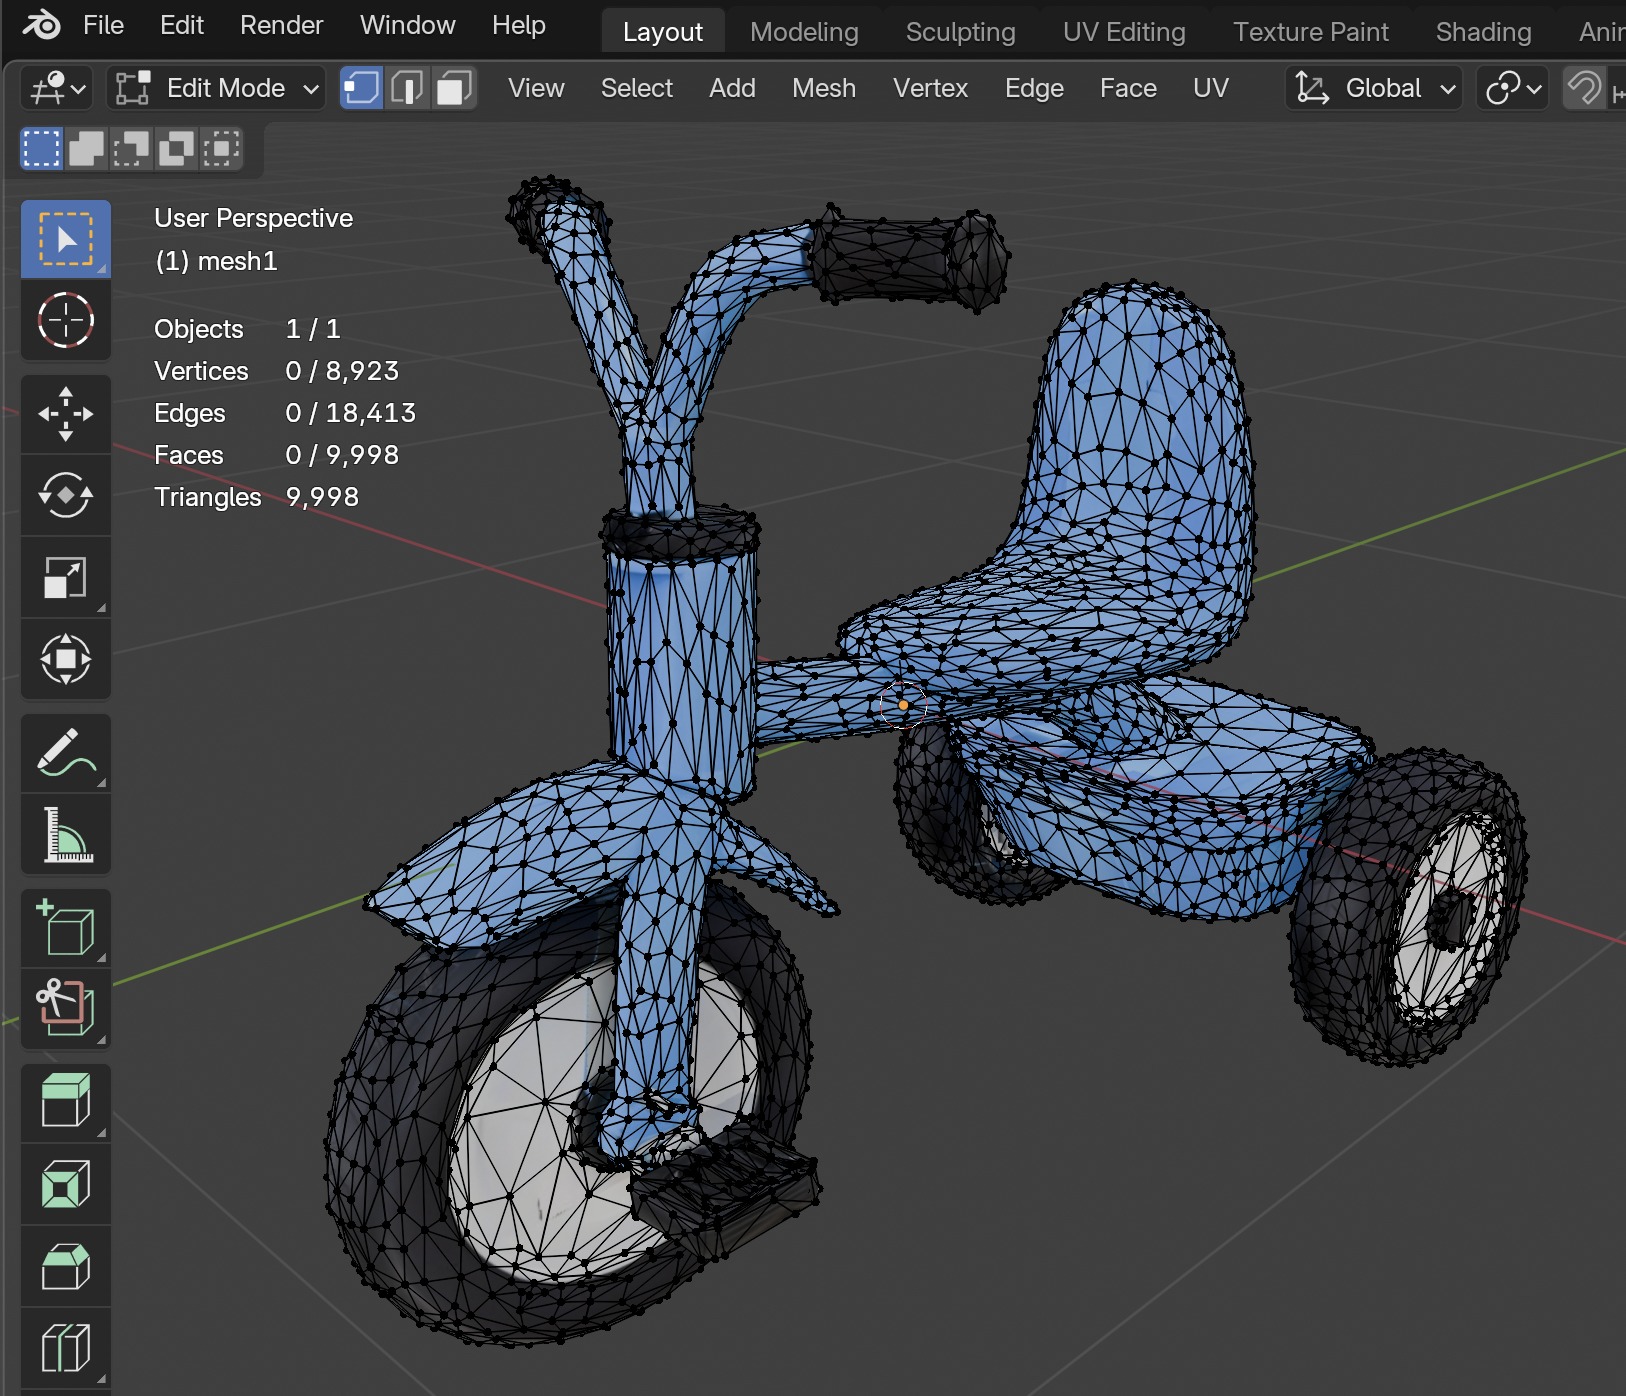Select the Extrude Region tool
Viewport: 1626px width, 1396px height.
click(x=66, y=1102)
